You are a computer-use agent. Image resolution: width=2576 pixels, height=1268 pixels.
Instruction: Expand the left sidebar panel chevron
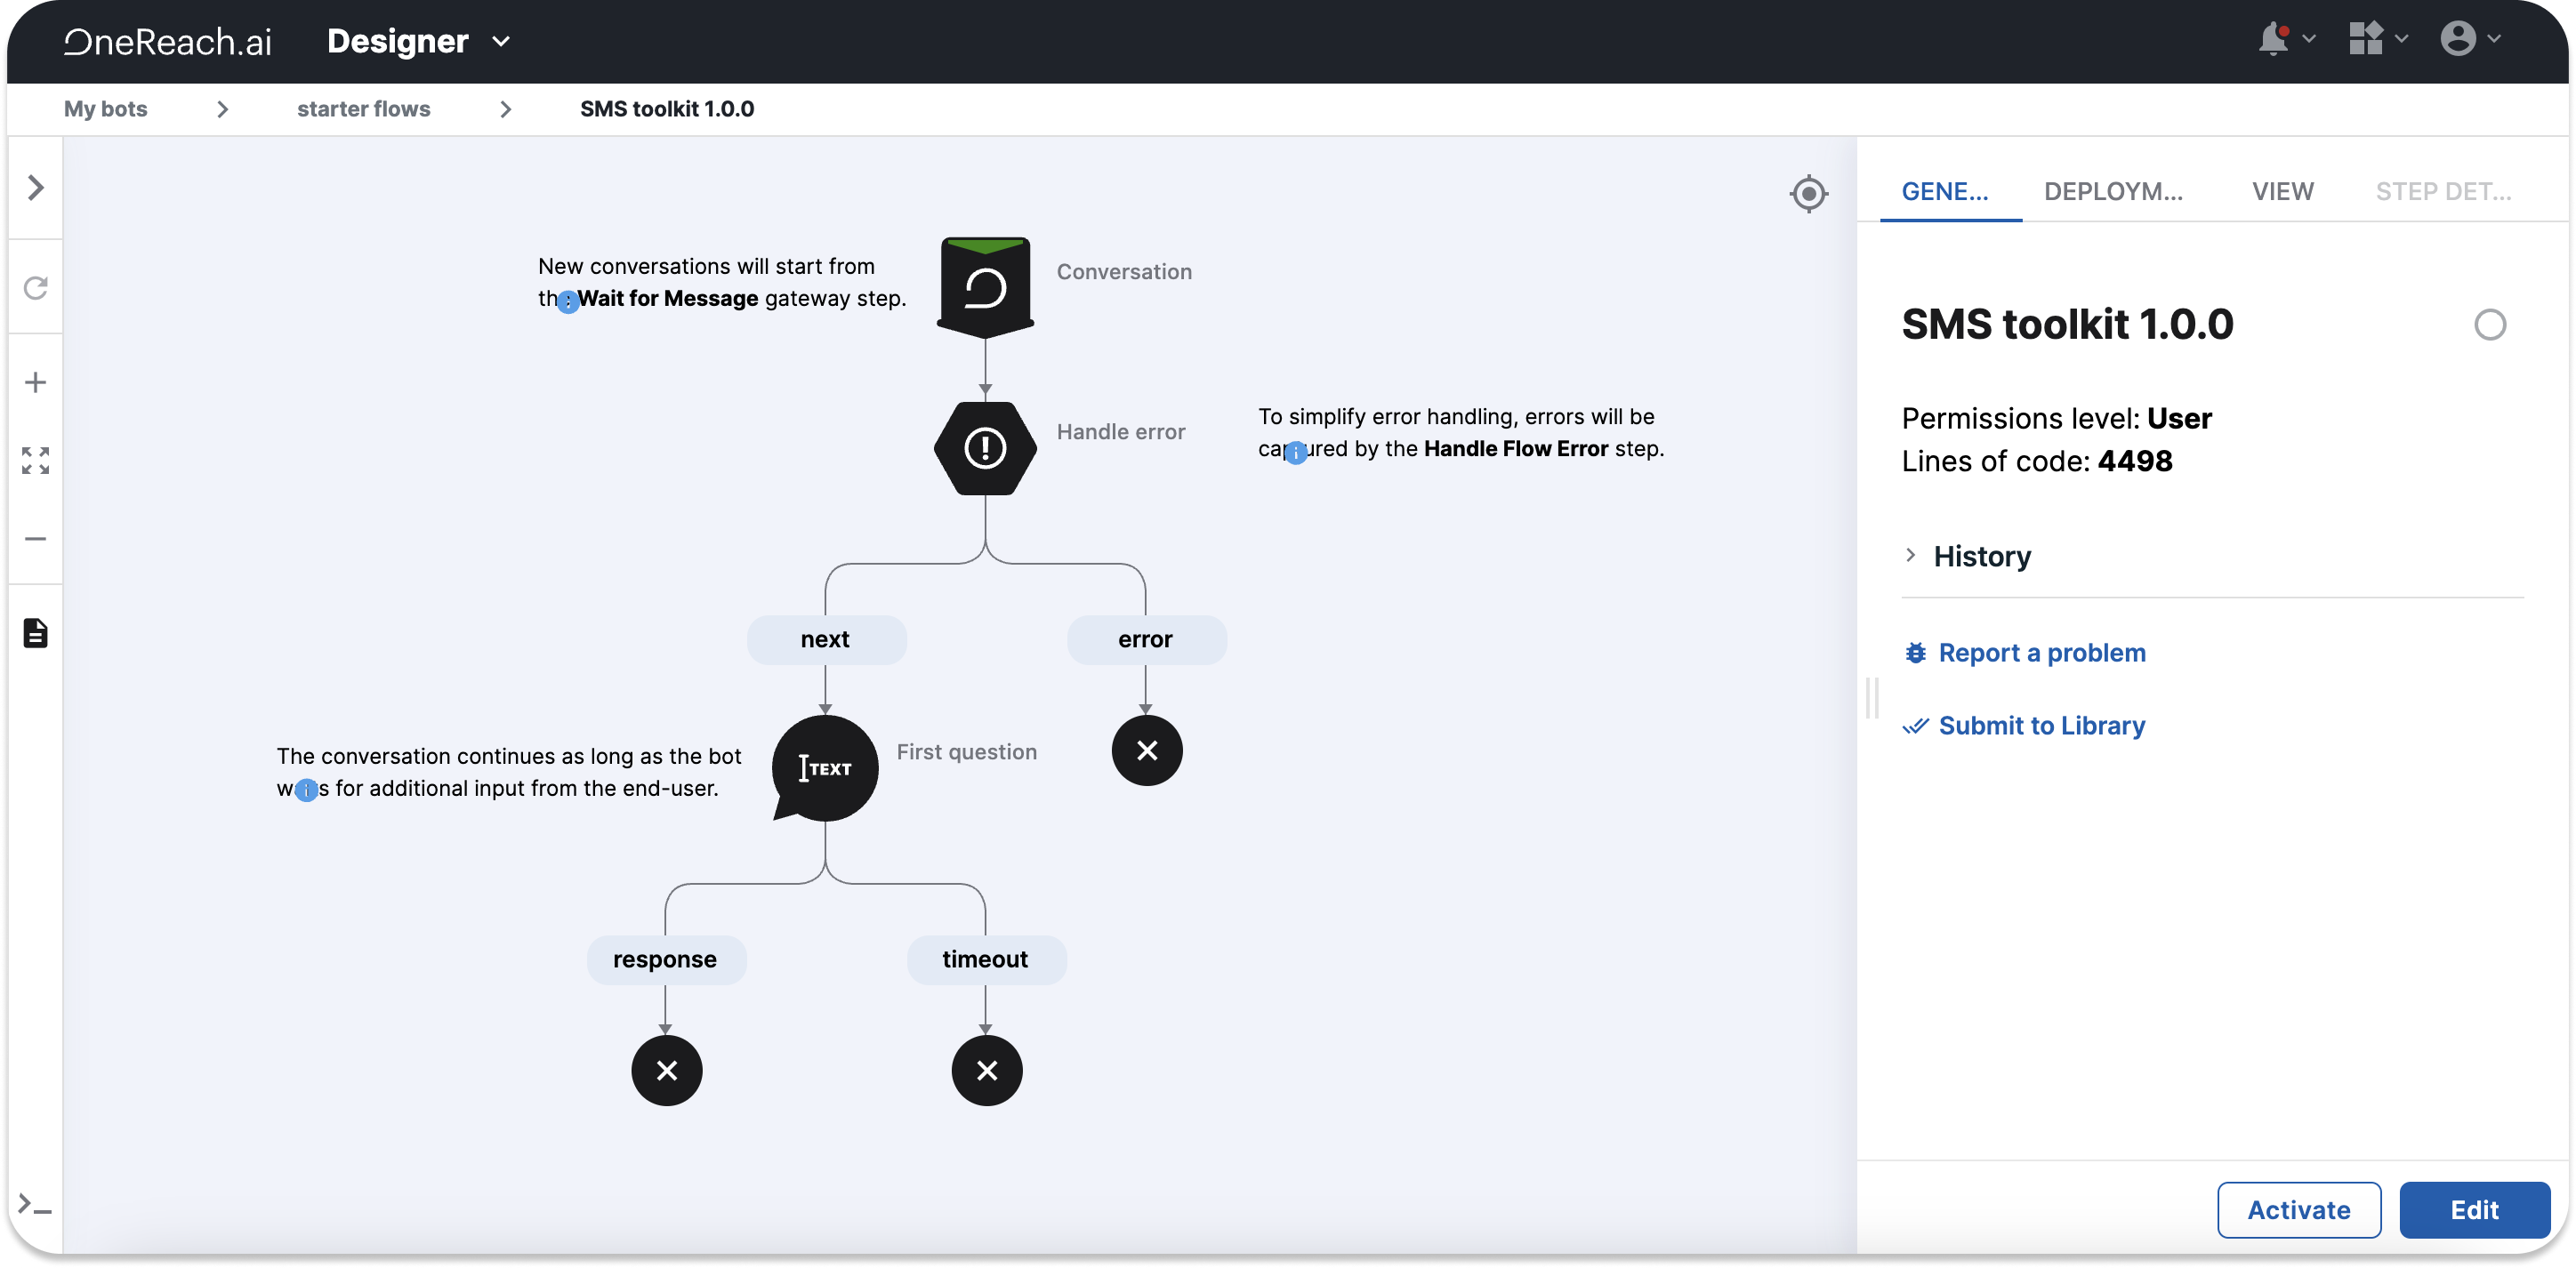pos(36,187)
